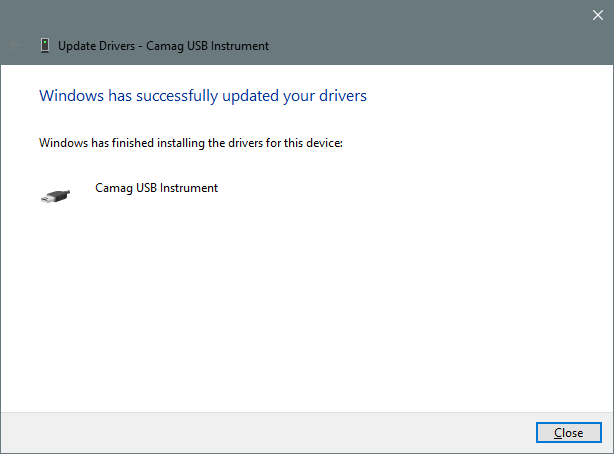614x454 pixels.
Task: Click the header area right of the dialog title
Action: point(440,46)
